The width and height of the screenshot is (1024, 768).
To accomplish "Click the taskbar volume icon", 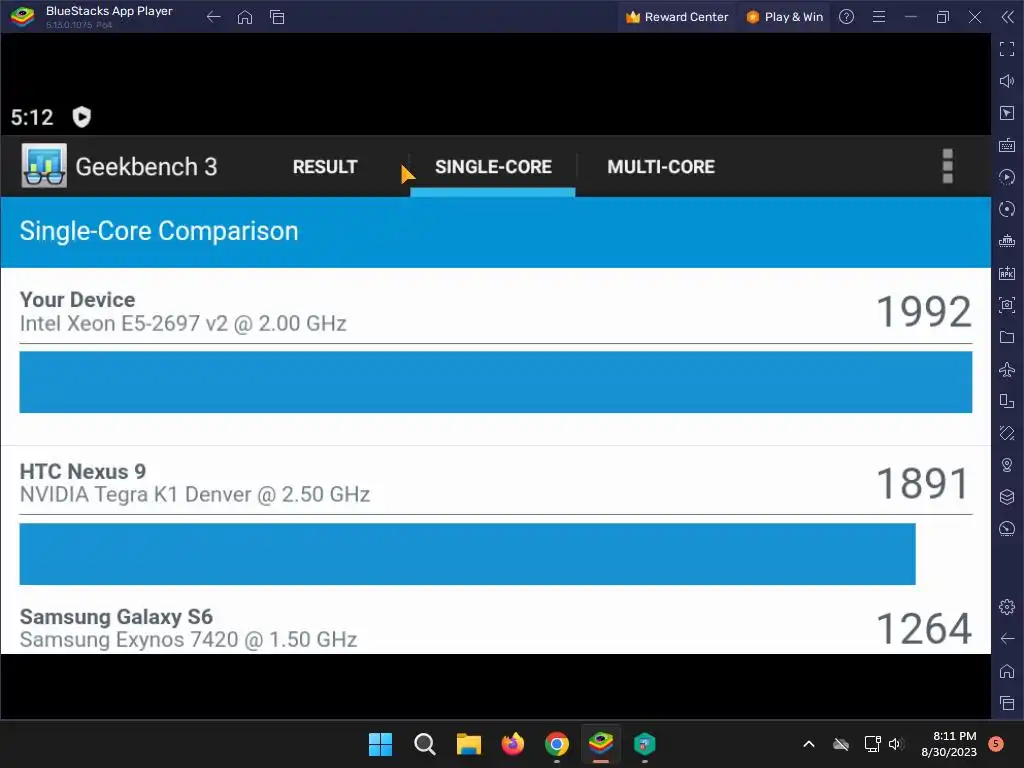I will pyautogui.click(x=895, y=744).
